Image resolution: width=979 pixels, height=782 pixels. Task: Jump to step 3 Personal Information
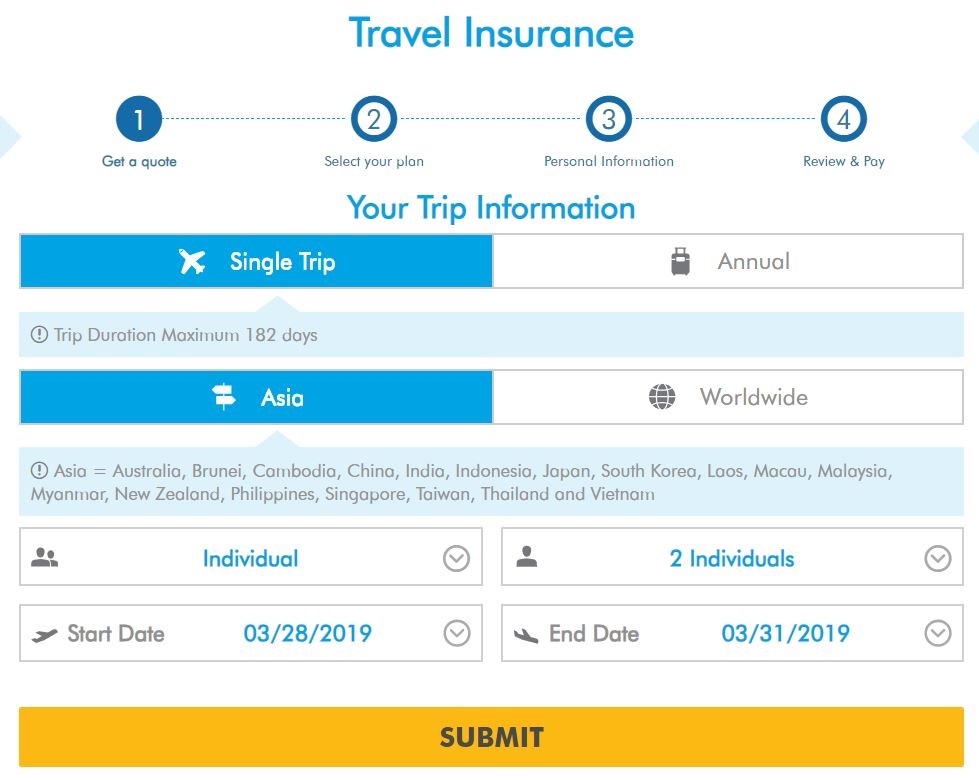tap(609, 121)
